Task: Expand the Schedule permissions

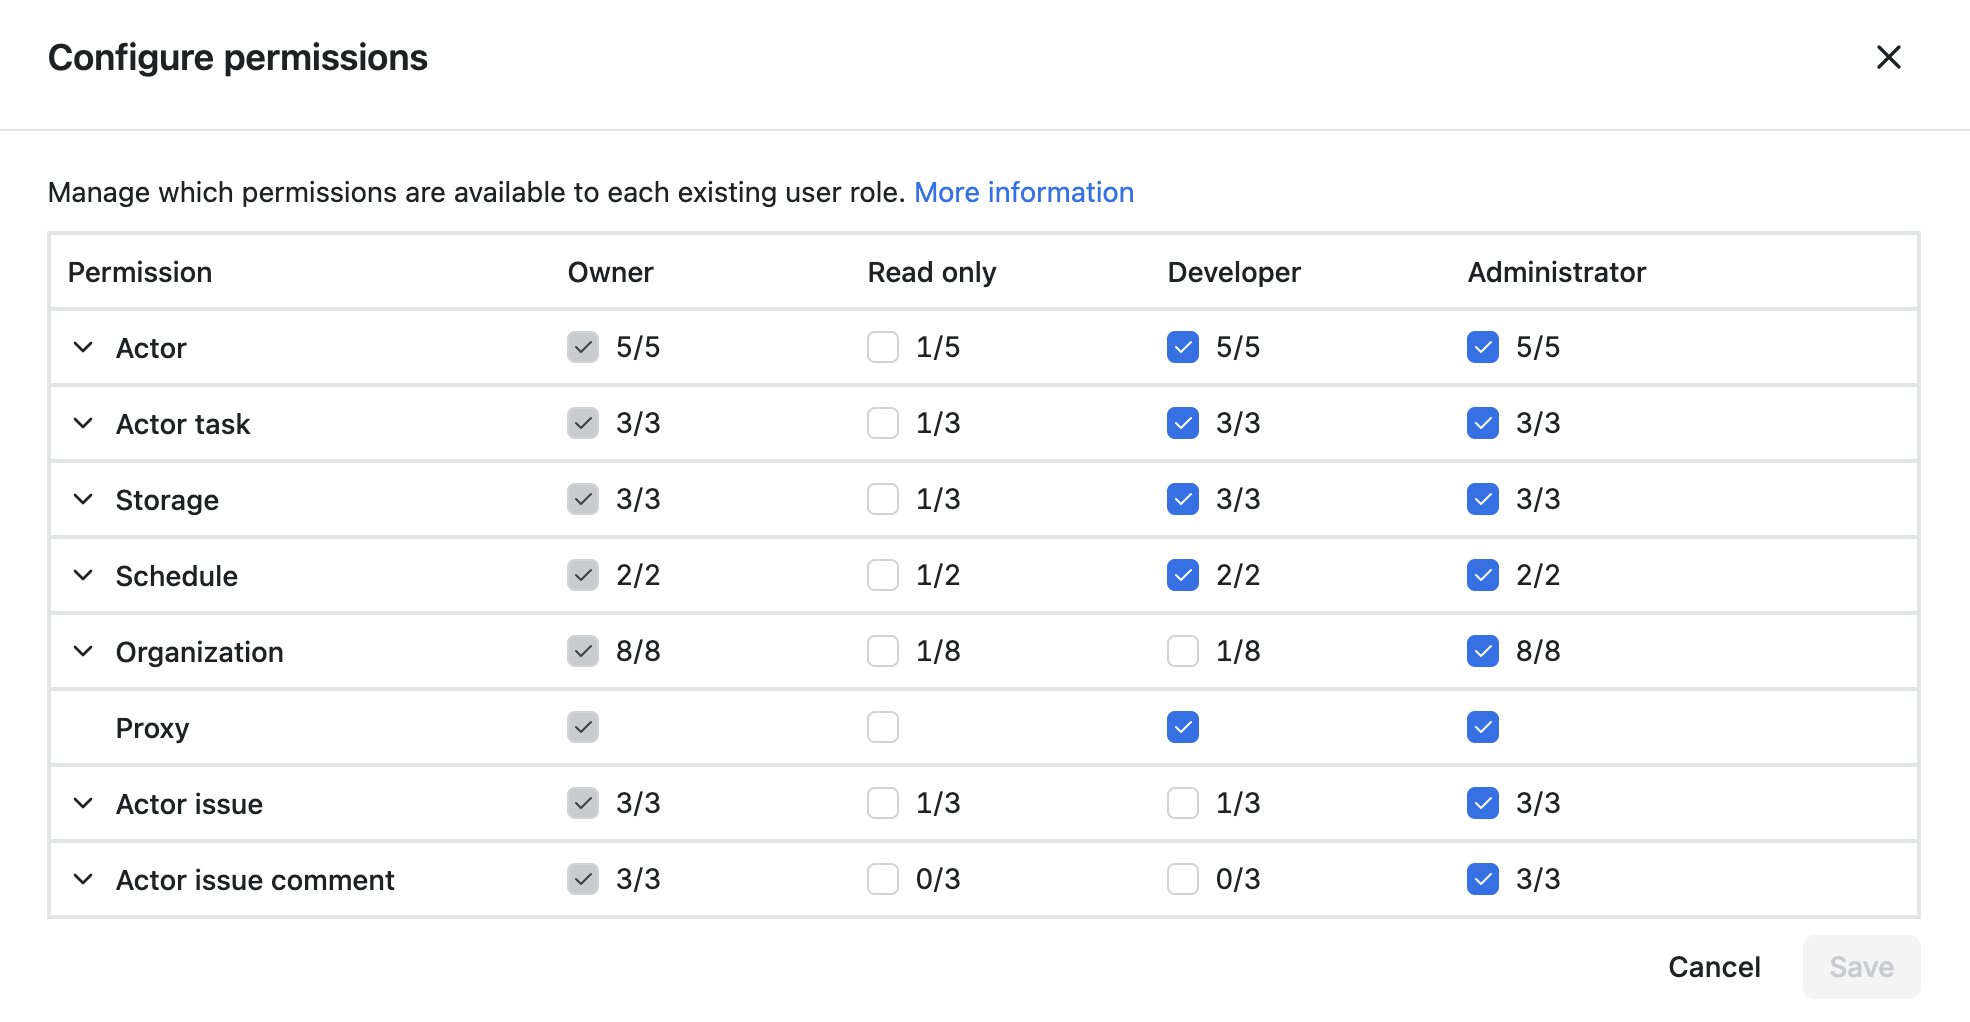Action: 83,575
